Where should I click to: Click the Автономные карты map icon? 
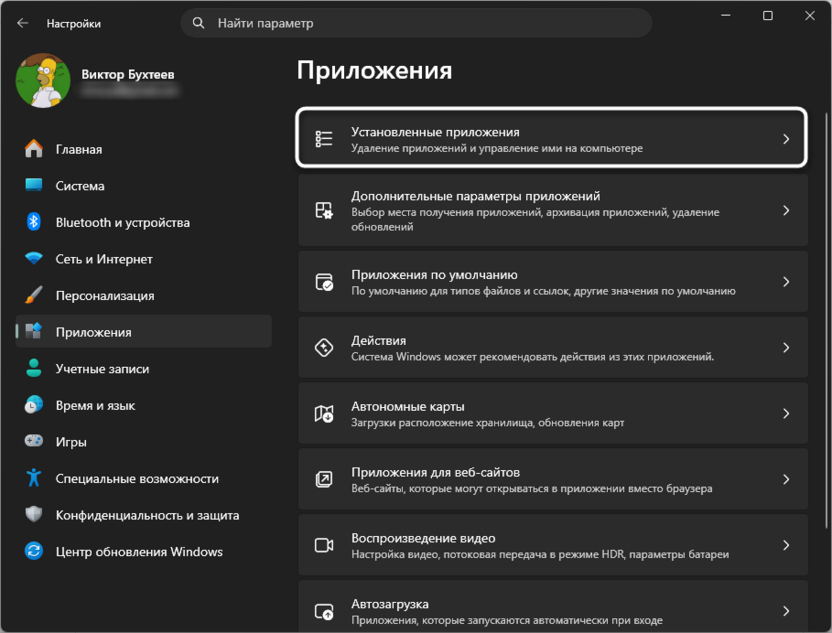324,413
